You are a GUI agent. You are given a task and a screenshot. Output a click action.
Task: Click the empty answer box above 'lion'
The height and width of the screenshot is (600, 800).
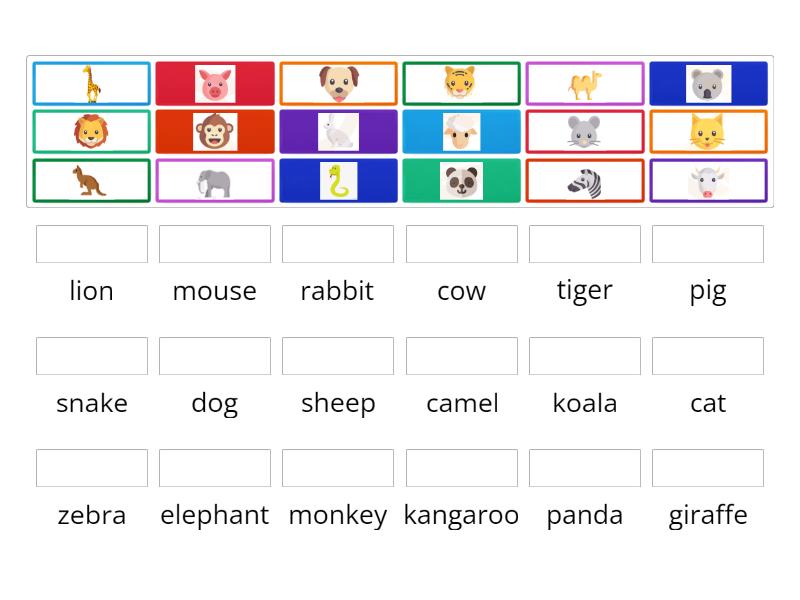tap(91, 243)
